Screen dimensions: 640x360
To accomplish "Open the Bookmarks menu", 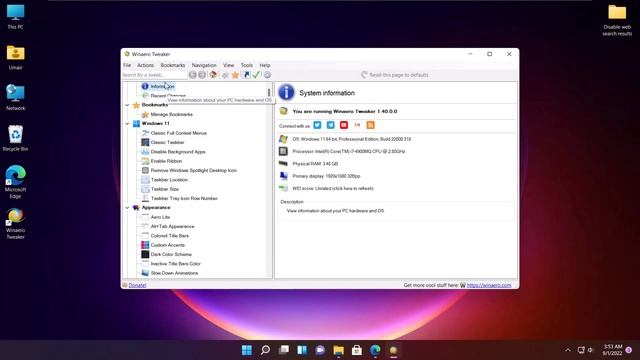I will click(173, 65).
